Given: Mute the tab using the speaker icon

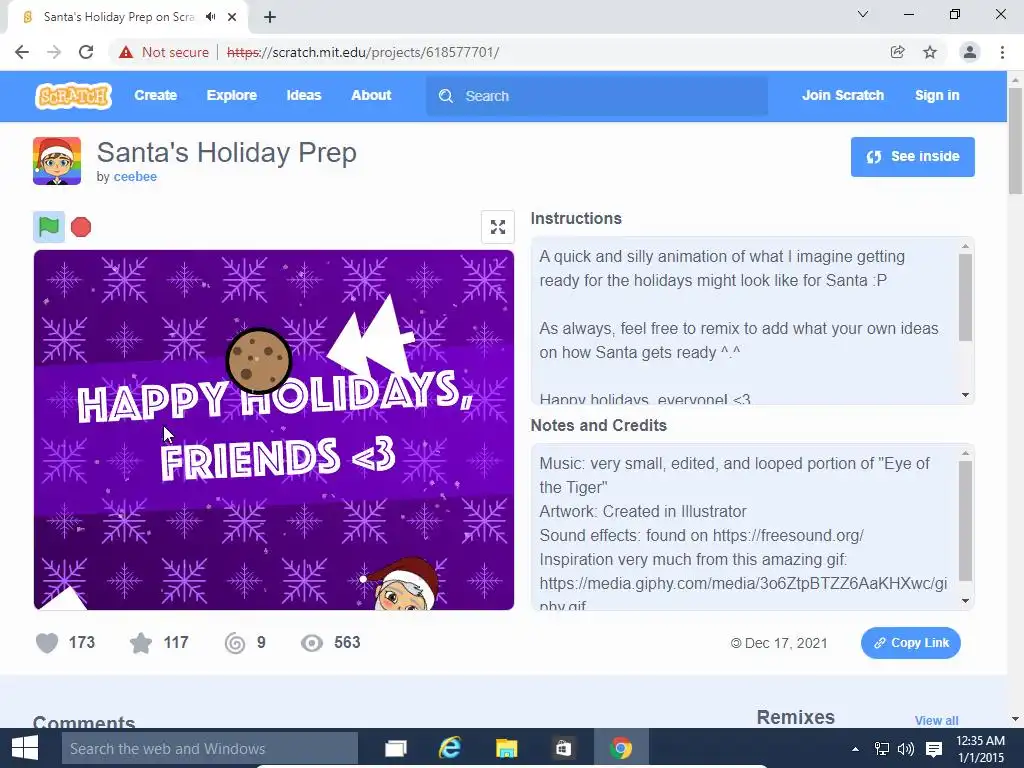Looking at the screenshot, I should (210, 17).
